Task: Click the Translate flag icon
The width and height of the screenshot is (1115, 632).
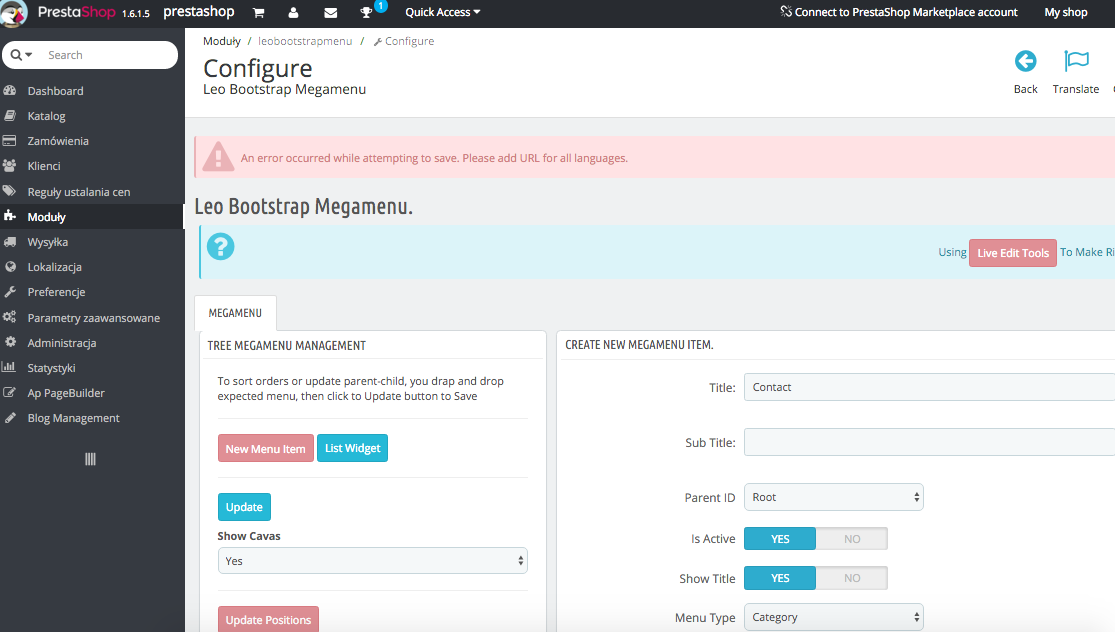Action: pyautogui.click(x=1076, y=61)
